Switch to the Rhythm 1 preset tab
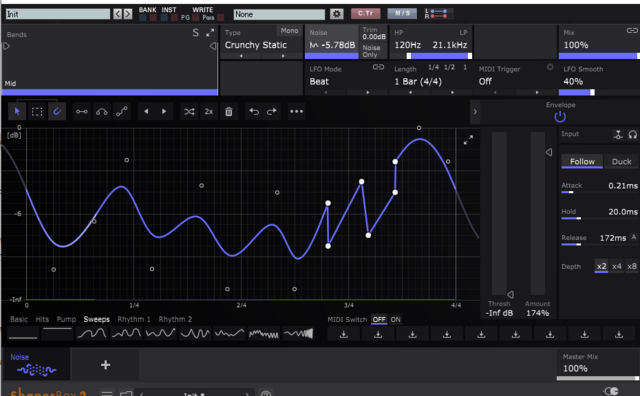This screenshot has width=640, height=396. [134, 319]
